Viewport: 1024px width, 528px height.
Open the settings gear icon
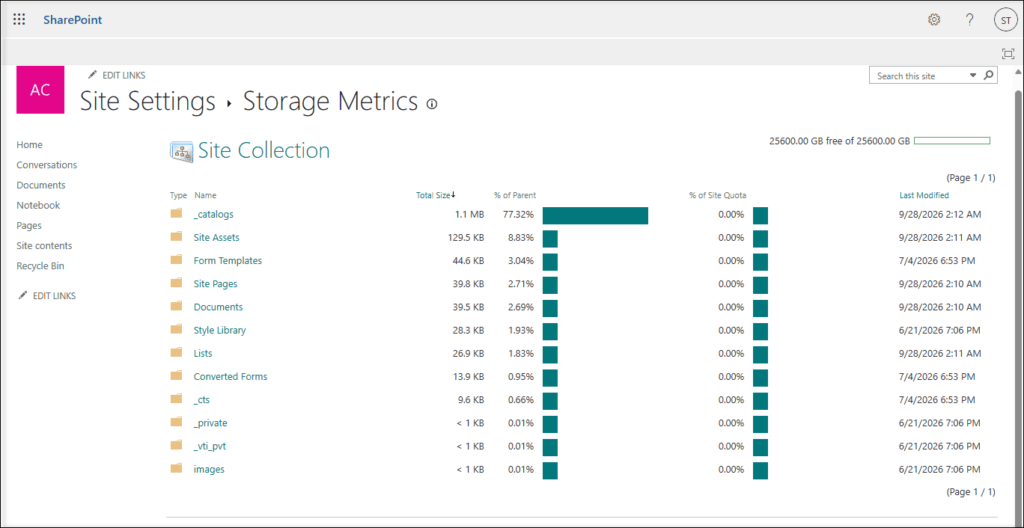[x=934, y=20]
